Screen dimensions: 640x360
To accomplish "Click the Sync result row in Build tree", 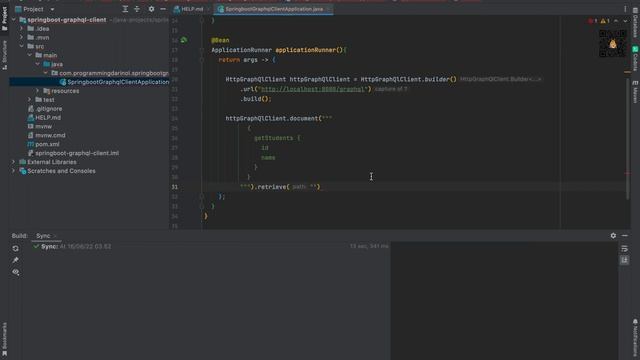I will (x=212, y=247).
